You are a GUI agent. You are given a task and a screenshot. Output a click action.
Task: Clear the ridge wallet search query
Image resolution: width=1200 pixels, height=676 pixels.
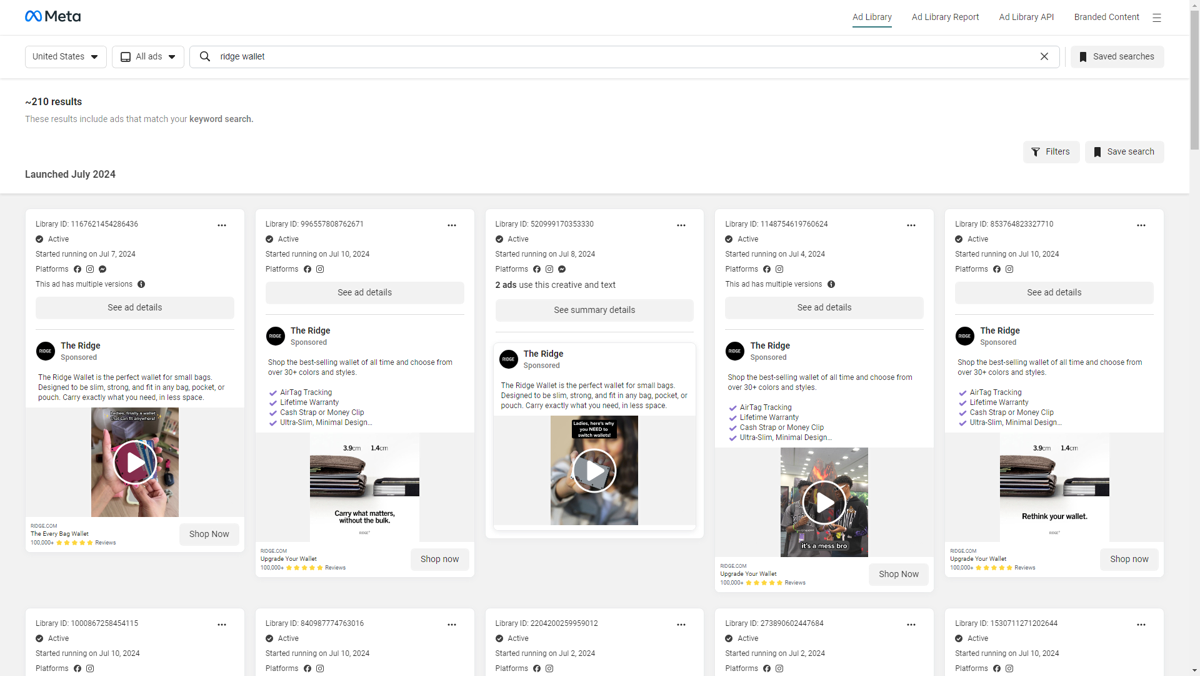pos(1044,56)
